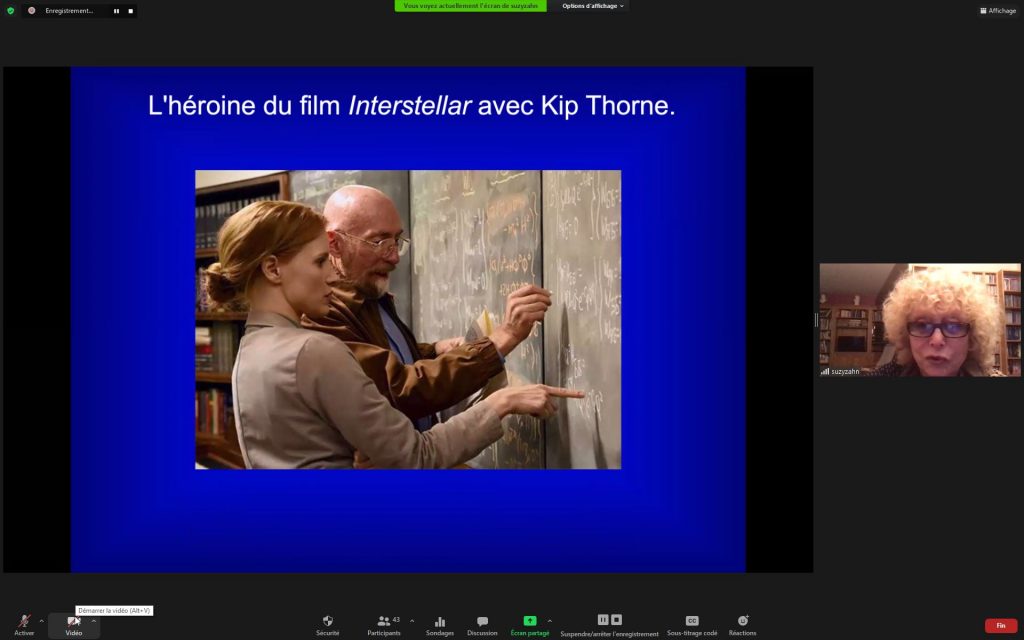Open video options arrow next to Vidéo
Viewport: 1024px width, 640px height.
pos(93,621)
